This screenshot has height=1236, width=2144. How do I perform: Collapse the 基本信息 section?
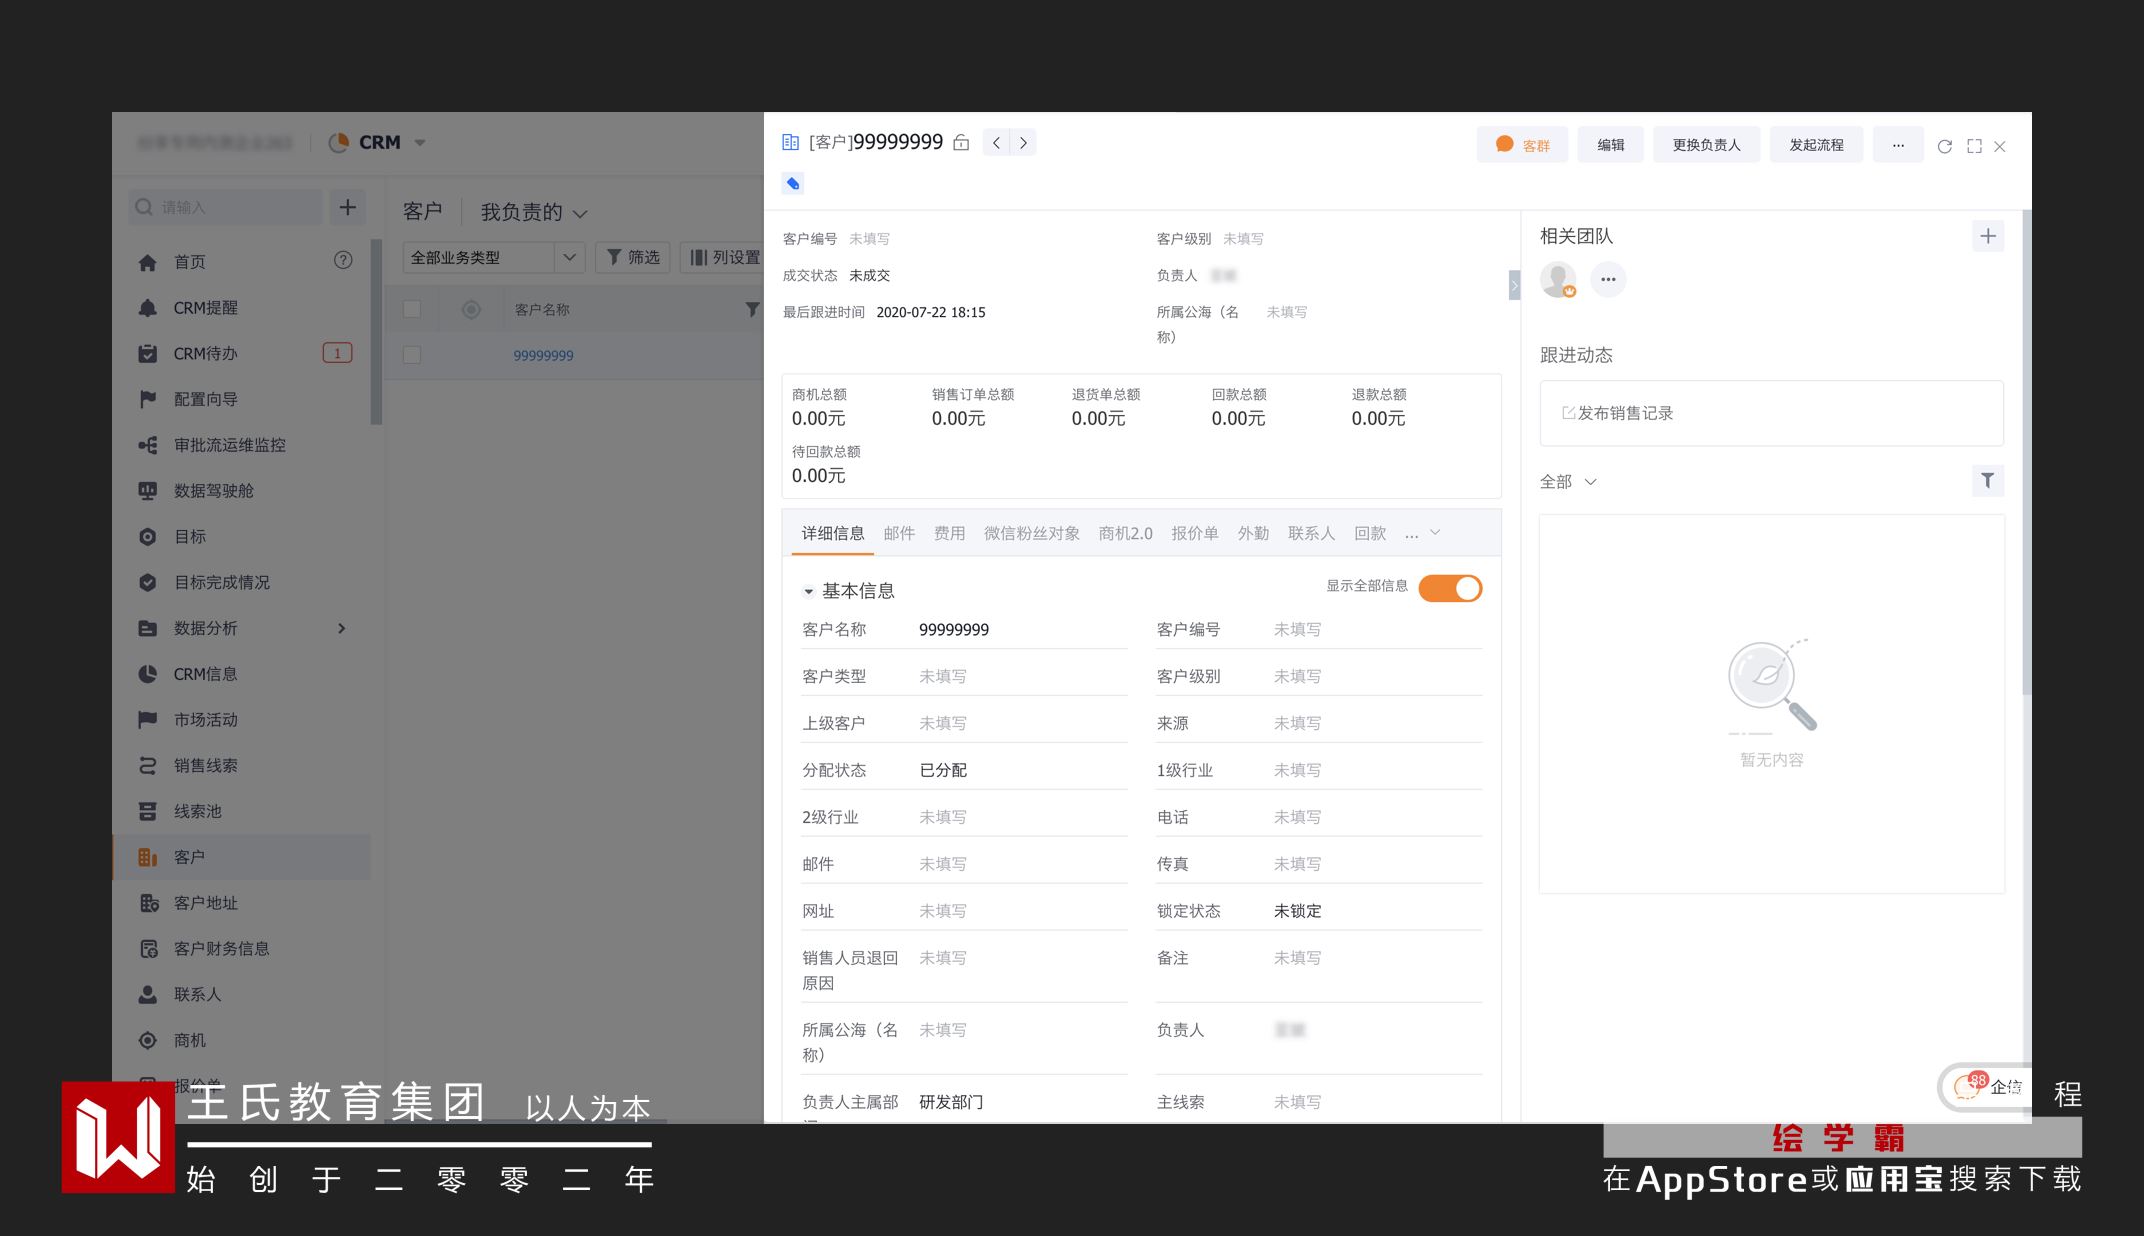[x=809, y=591]
